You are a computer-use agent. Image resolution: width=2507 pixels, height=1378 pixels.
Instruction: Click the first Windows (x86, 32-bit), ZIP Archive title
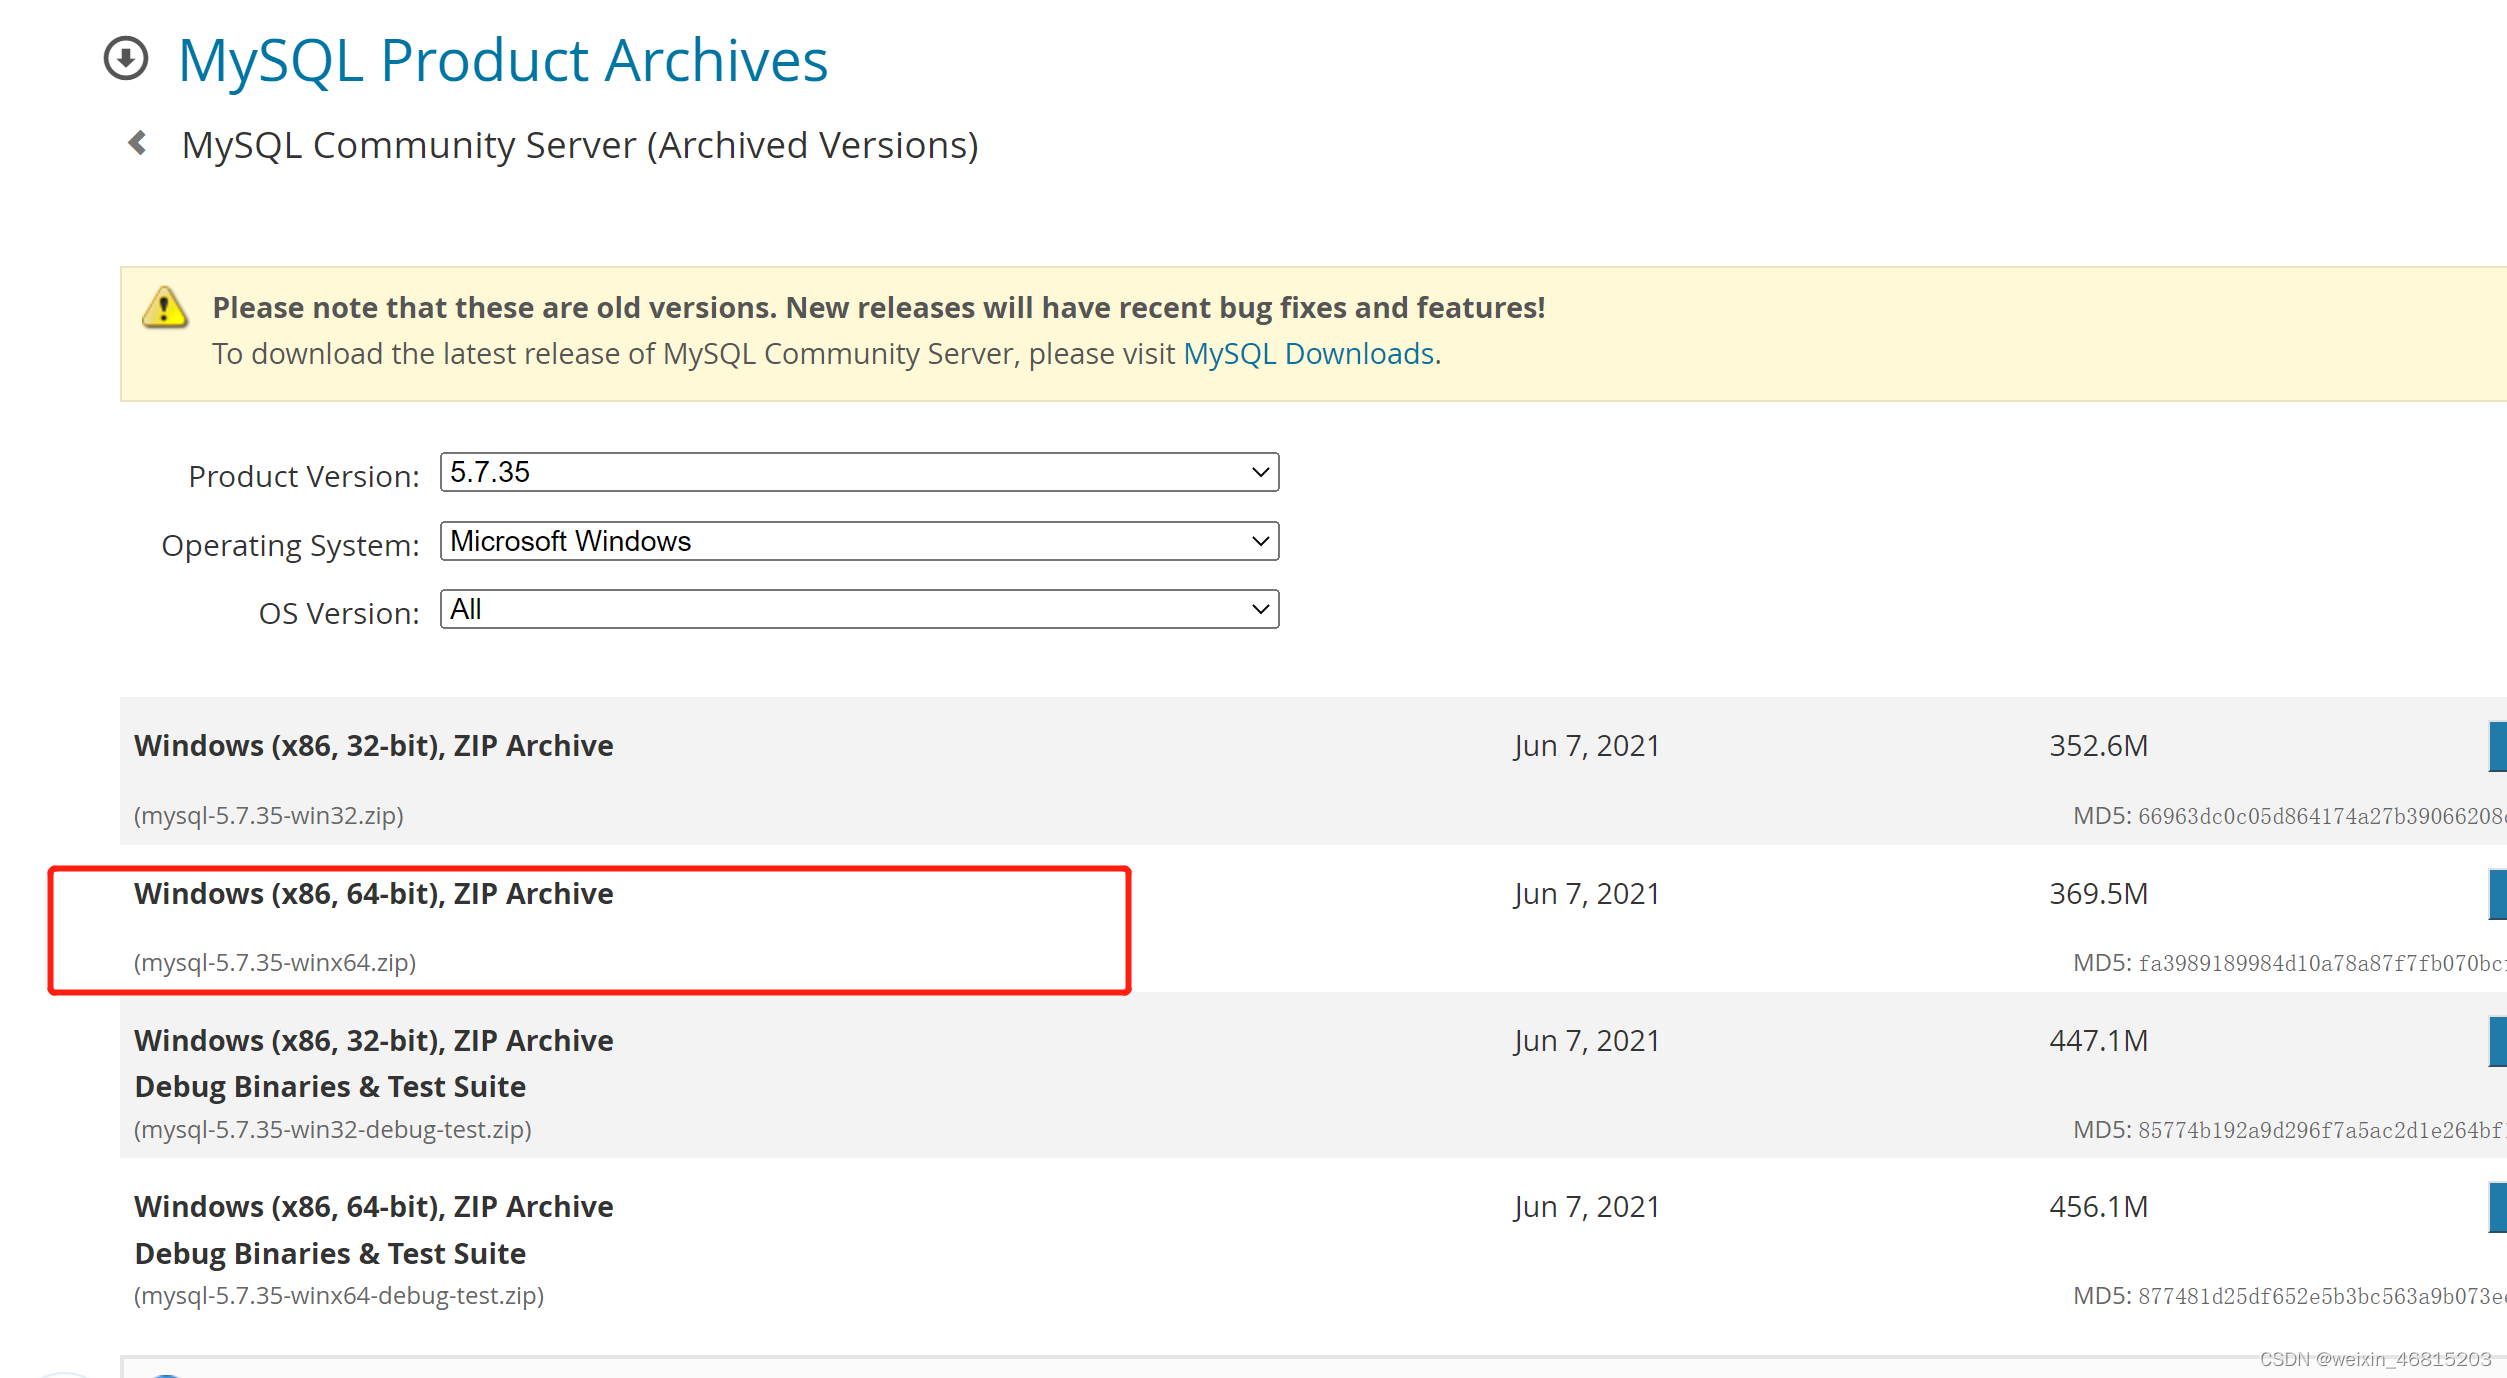[x=374, y=746]
